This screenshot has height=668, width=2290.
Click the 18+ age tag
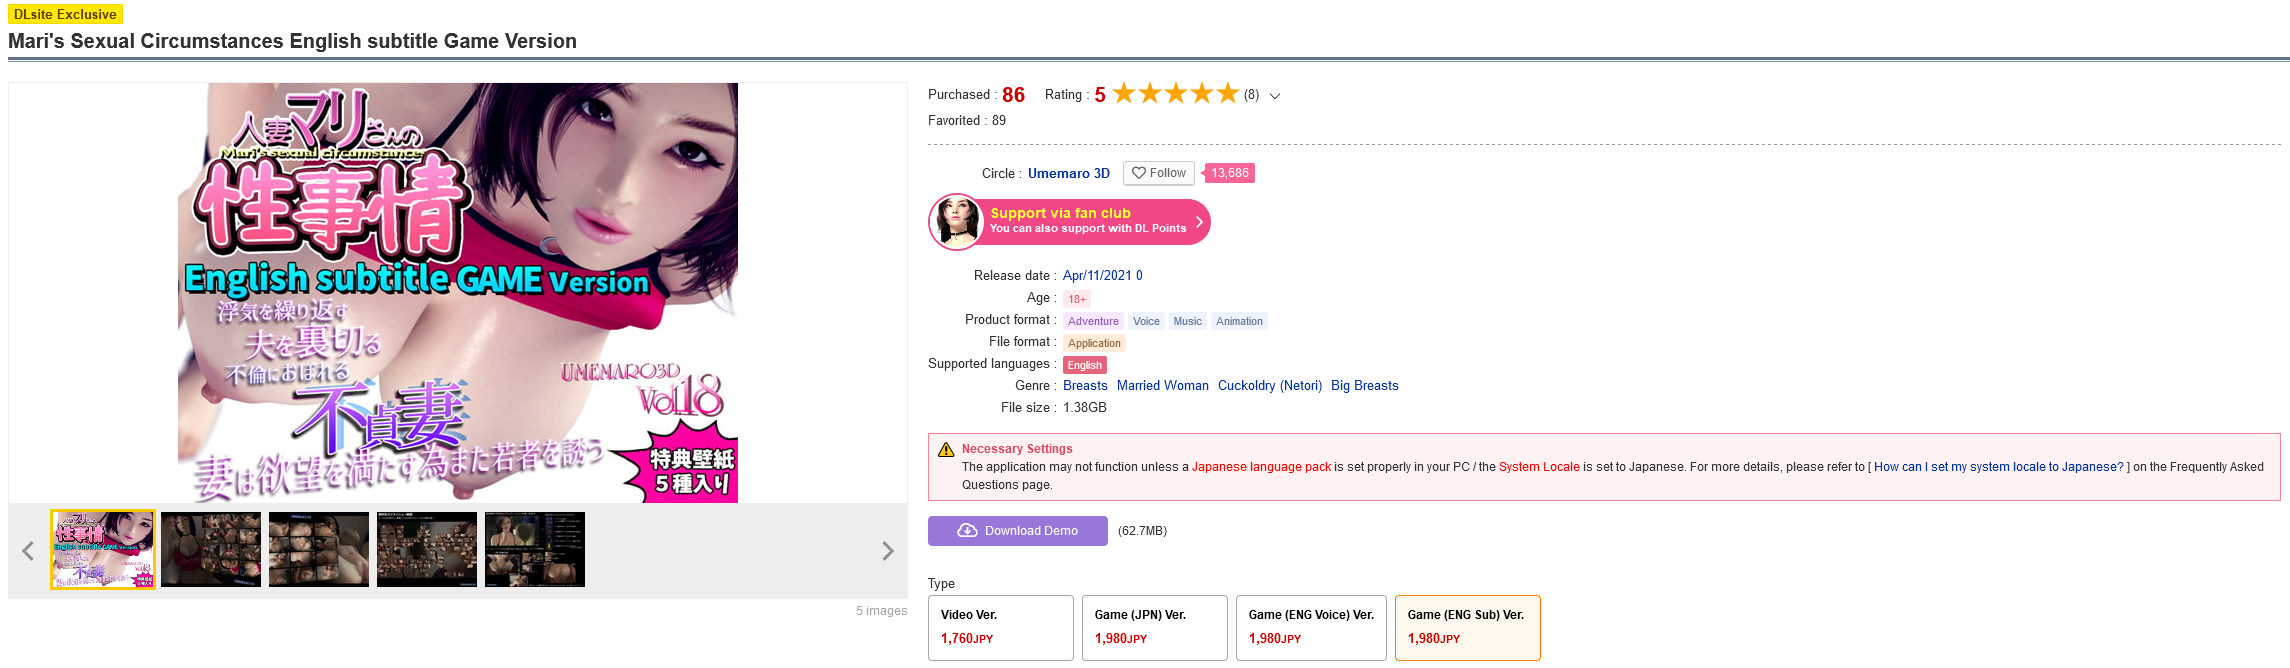click(1077, 299)
